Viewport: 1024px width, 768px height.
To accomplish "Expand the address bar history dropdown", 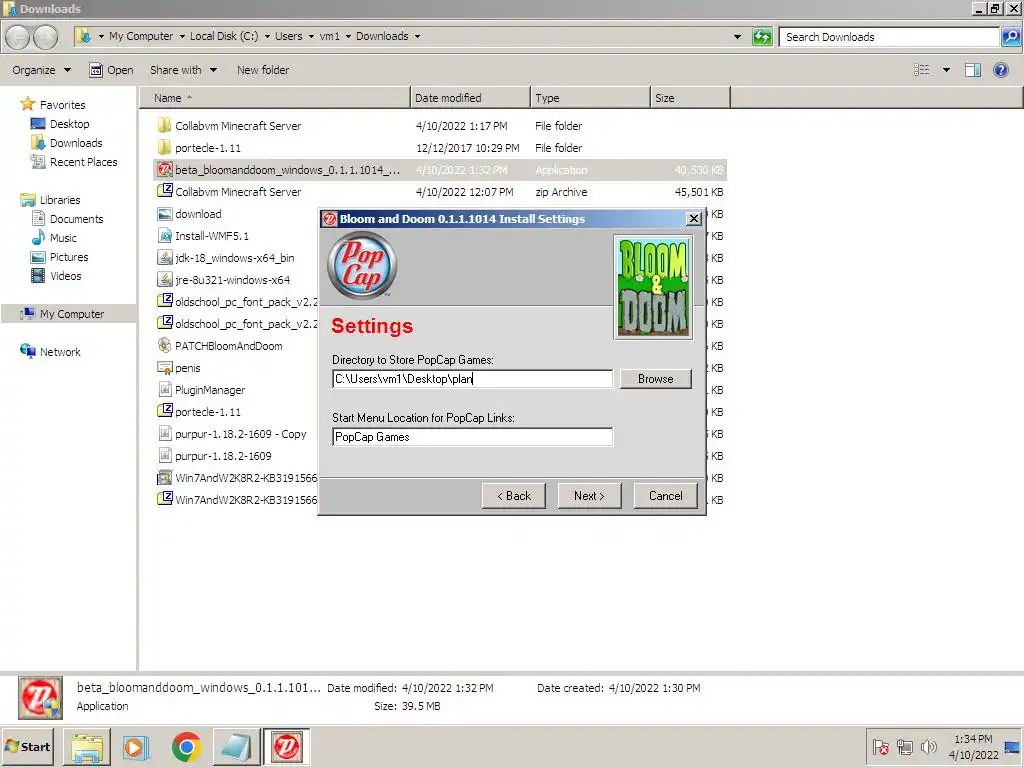I will pos(737,37).
